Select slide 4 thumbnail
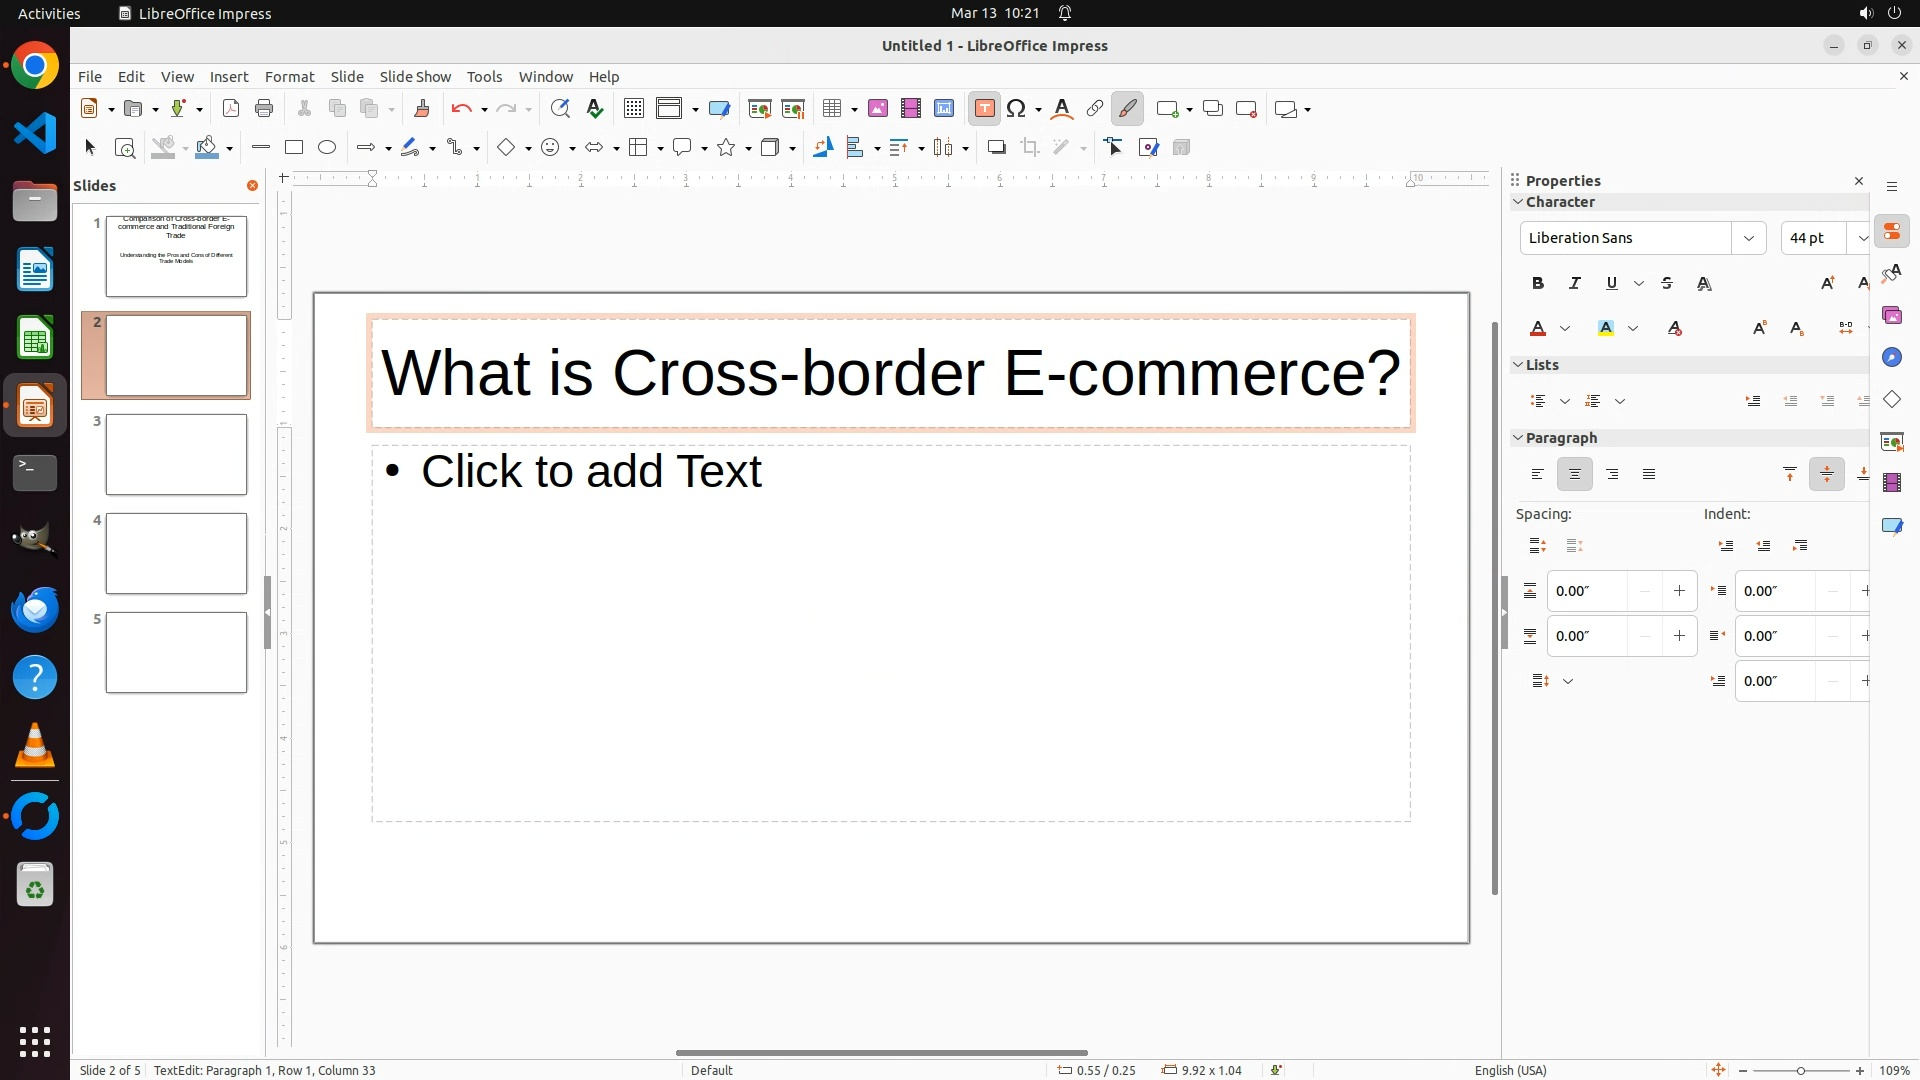Viewport: 1920px width, 1080px height. (176, 554)
